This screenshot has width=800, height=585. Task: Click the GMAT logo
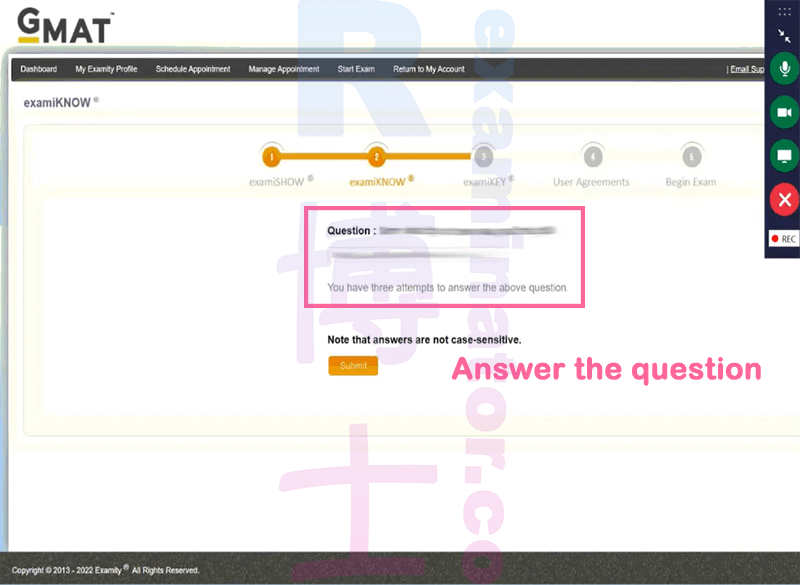(65, 26)
